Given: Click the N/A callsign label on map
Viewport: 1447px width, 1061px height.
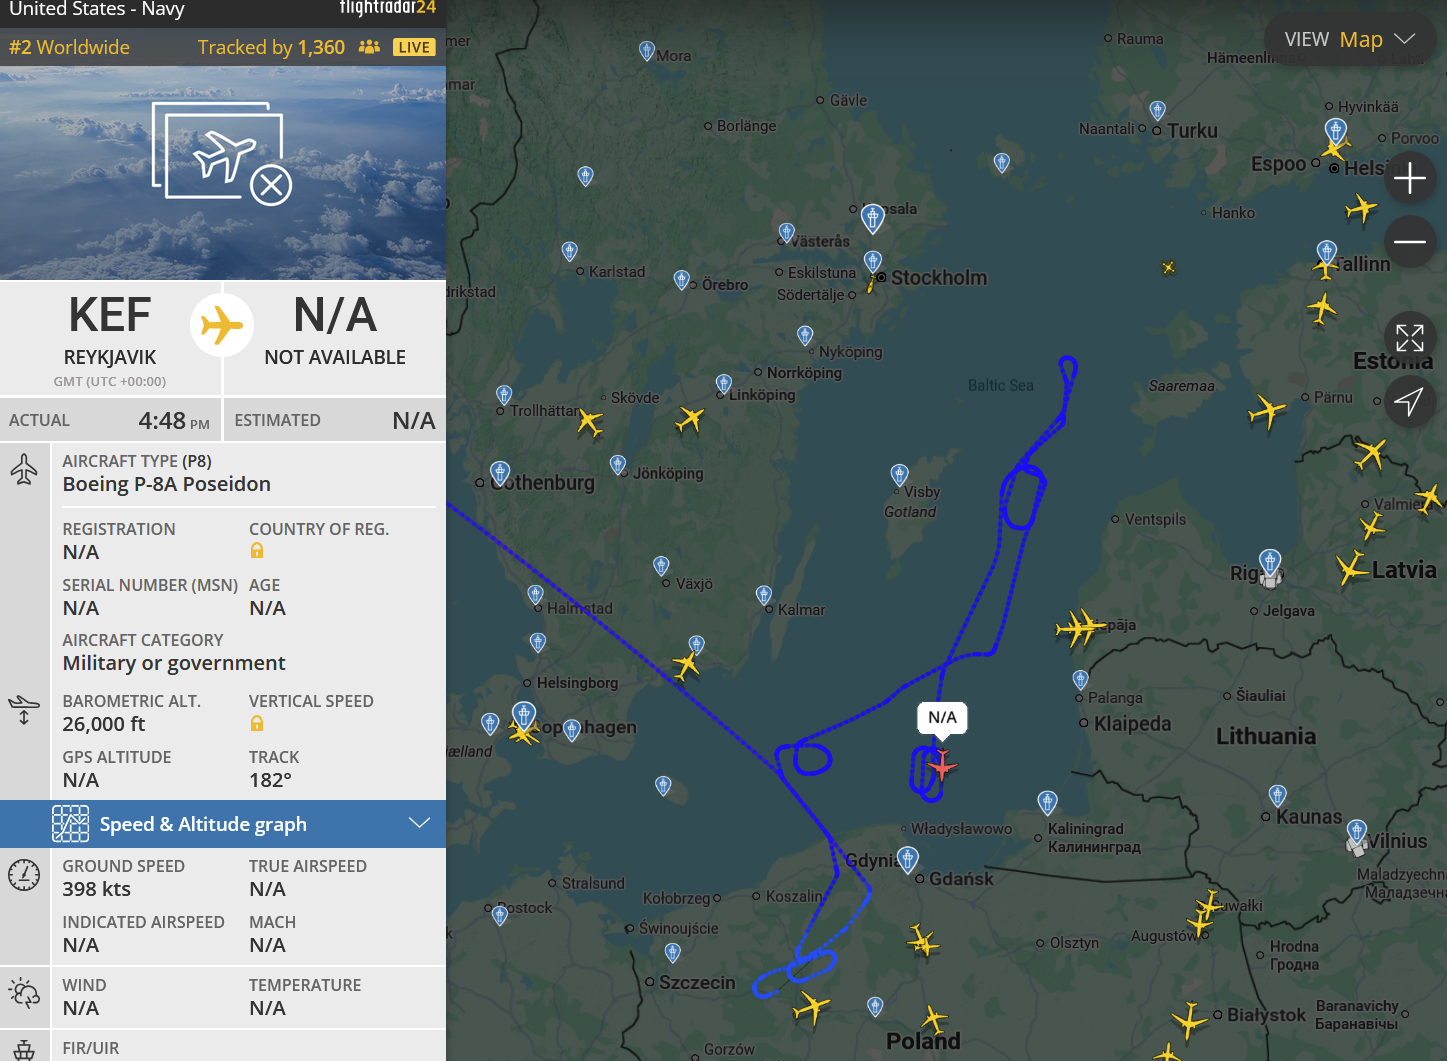Looking at the screenshot, I should pyautogui.click(x=942, y=717).
